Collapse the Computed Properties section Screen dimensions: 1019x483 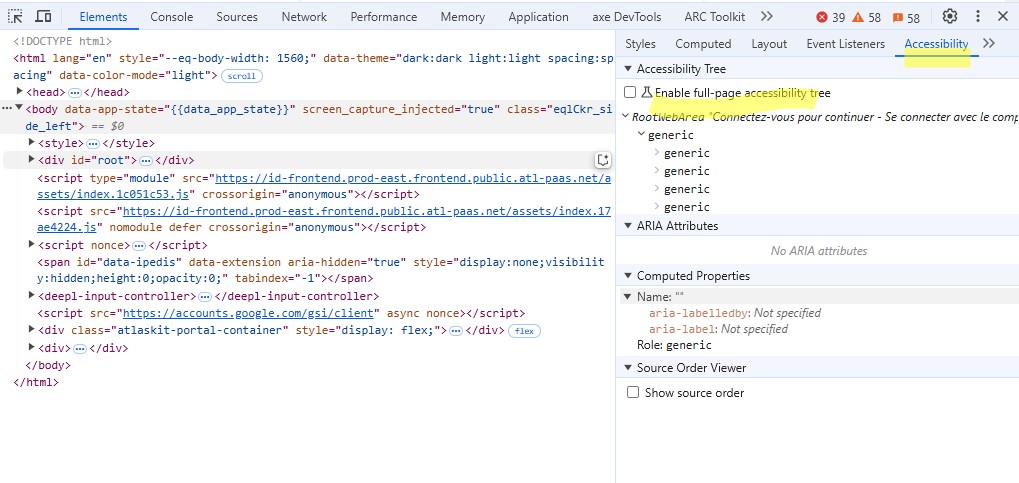click(x=628, y=276)
